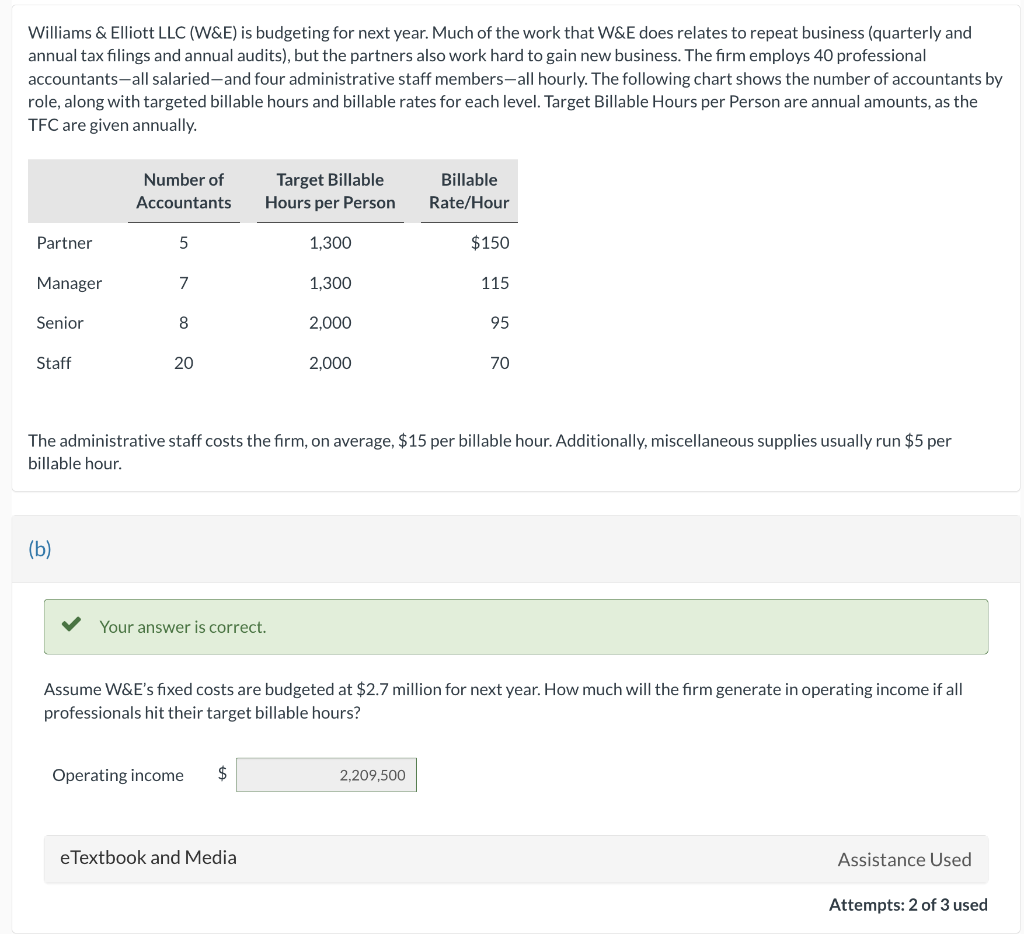
Task: Click the Attempts: 2 of 3 used text
Action: tap(907, 904)
